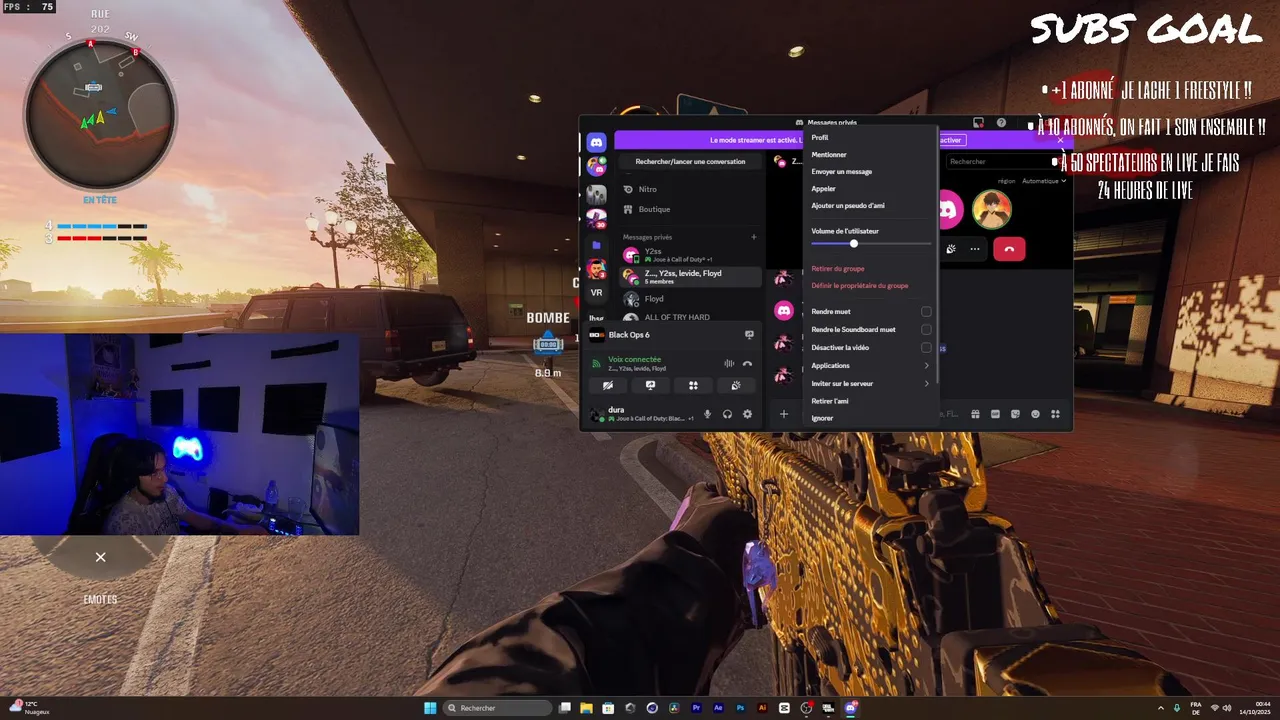The height and width of the screenshot is (720, 1280).
Task: Open Discord icon in taskbar
Action: (x=851, y=708)
